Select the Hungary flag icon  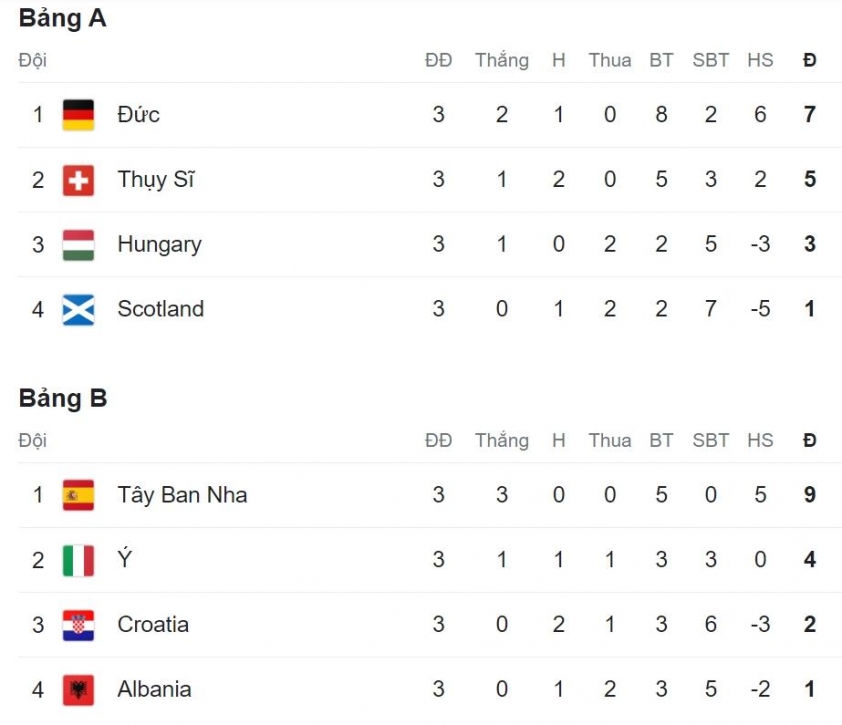click(78, 245)
